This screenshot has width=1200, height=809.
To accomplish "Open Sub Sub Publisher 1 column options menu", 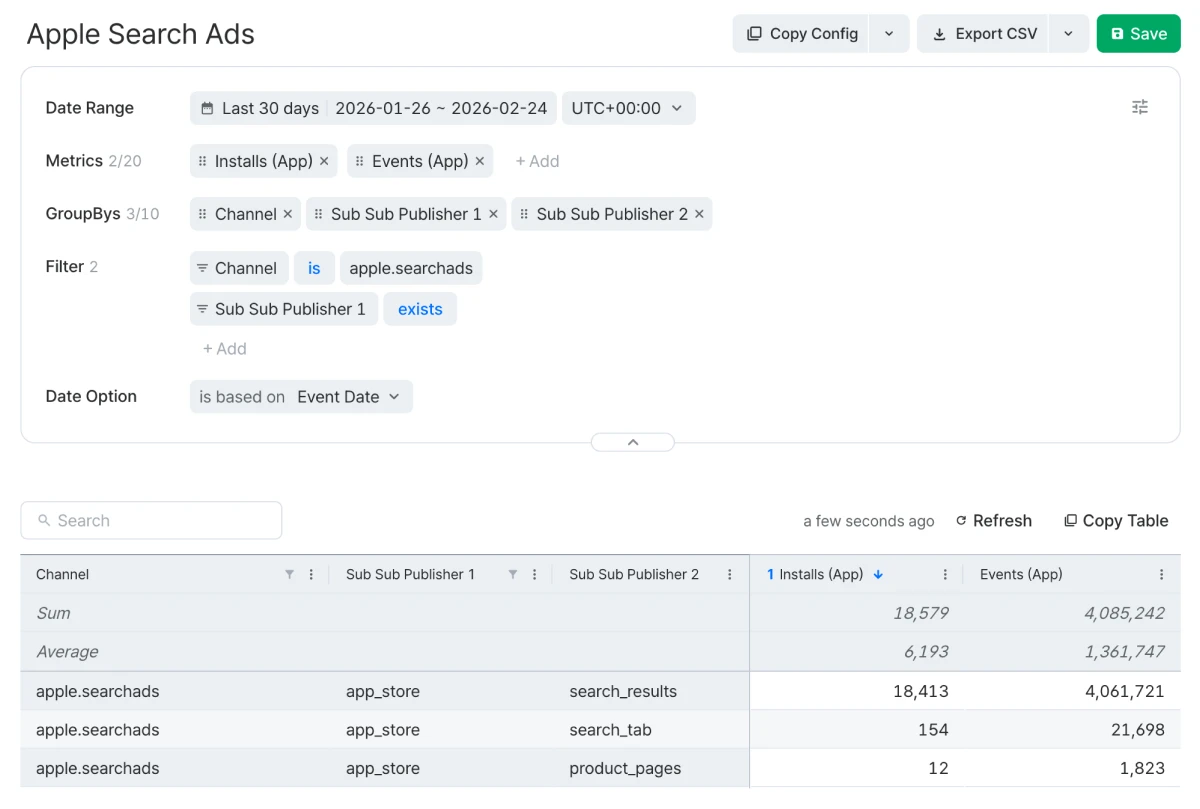I will coord(535,575).
